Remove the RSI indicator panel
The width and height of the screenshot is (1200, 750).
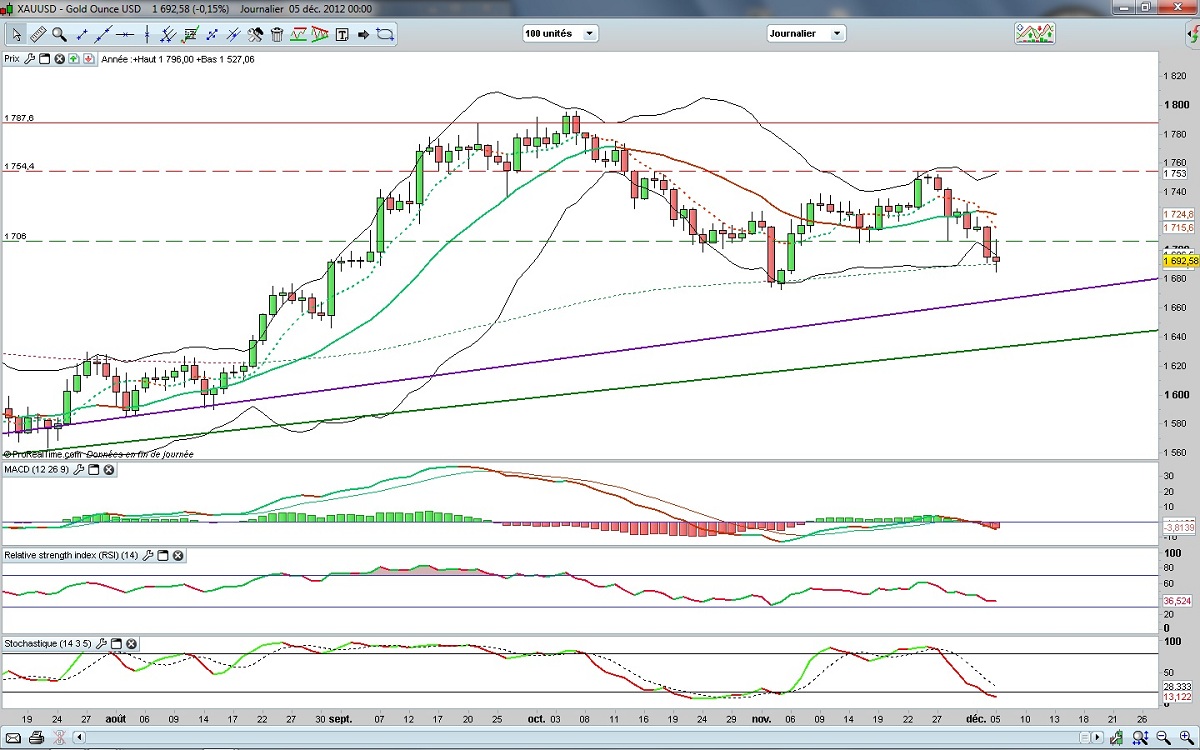pyautogui.click(x=177, y=555)
